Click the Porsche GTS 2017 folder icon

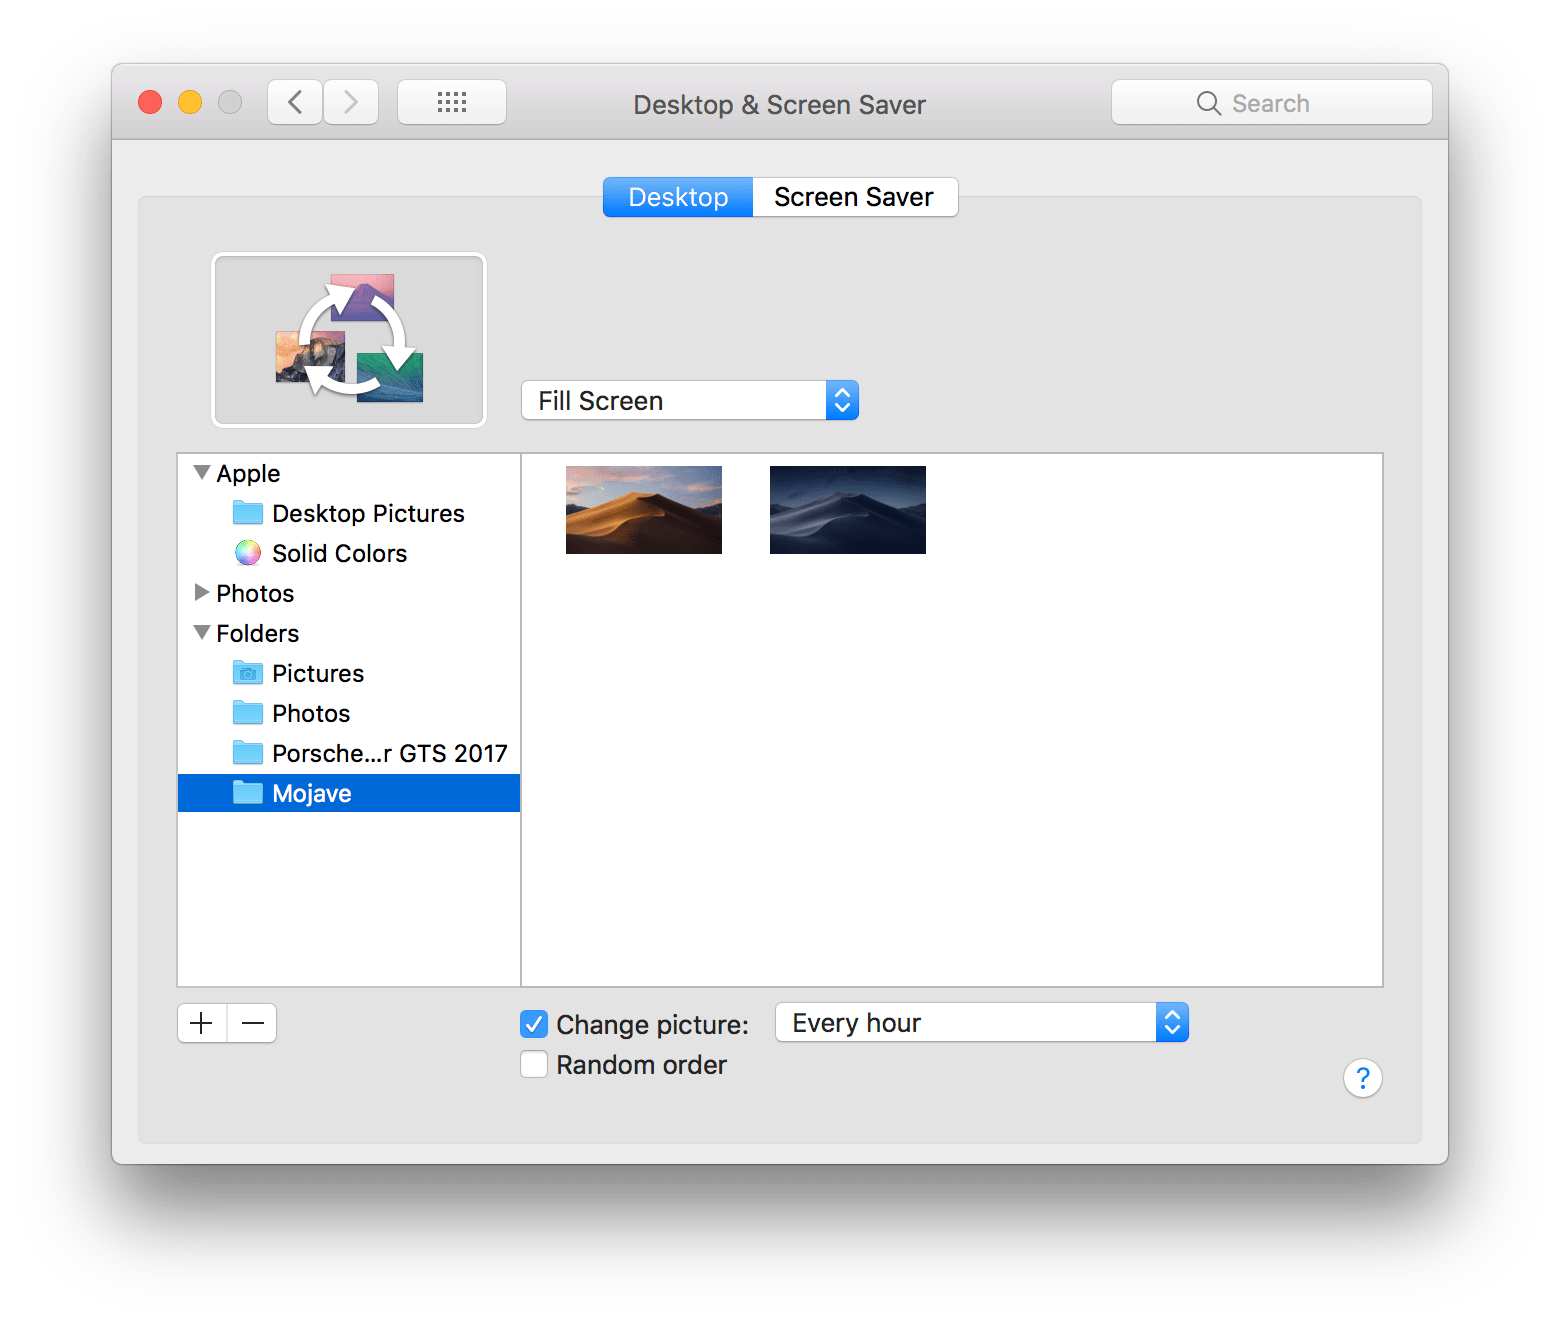248,753
